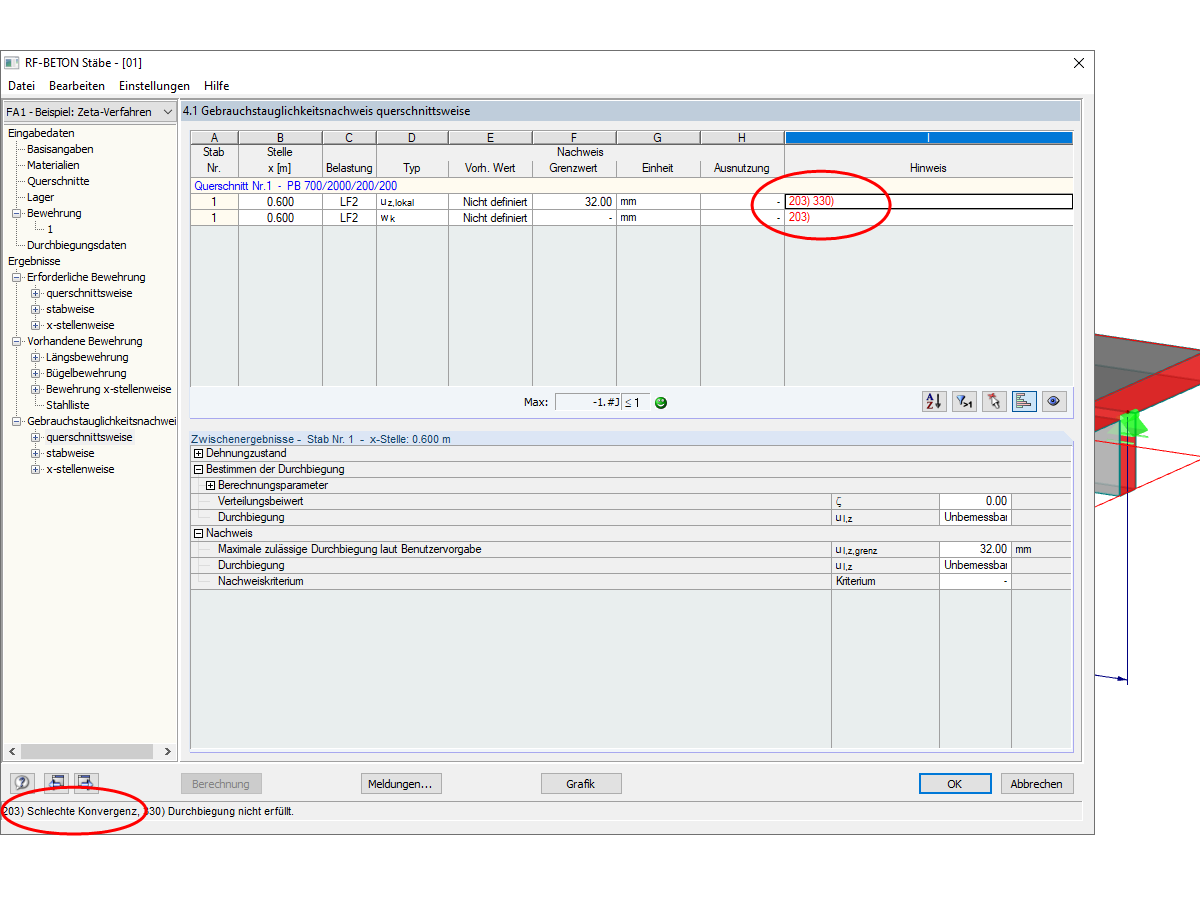Screen dimensions: 1200x900
Task: Click the filter exceeding >1 icon
Action: pos(964,402)
